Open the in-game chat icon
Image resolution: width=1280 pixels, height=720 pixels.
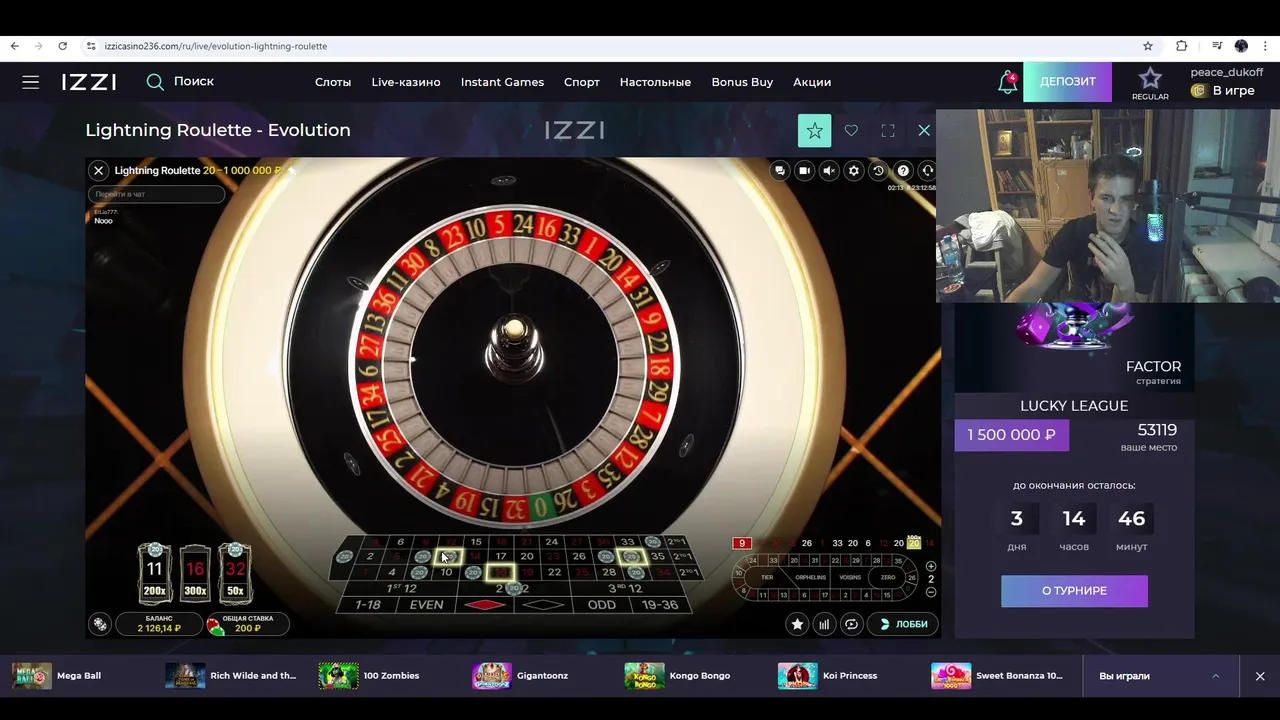[780, 171]
